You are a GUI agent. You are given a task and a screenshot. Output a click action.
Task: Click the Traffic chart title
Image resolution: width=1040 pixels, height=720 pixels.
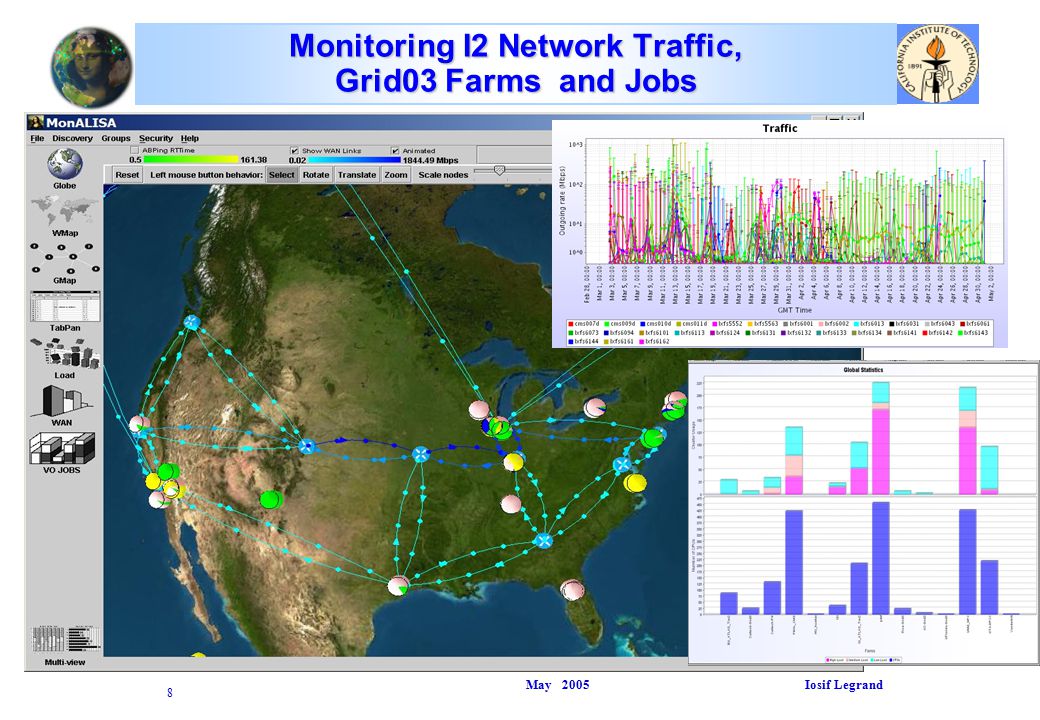tap(780, 129)
